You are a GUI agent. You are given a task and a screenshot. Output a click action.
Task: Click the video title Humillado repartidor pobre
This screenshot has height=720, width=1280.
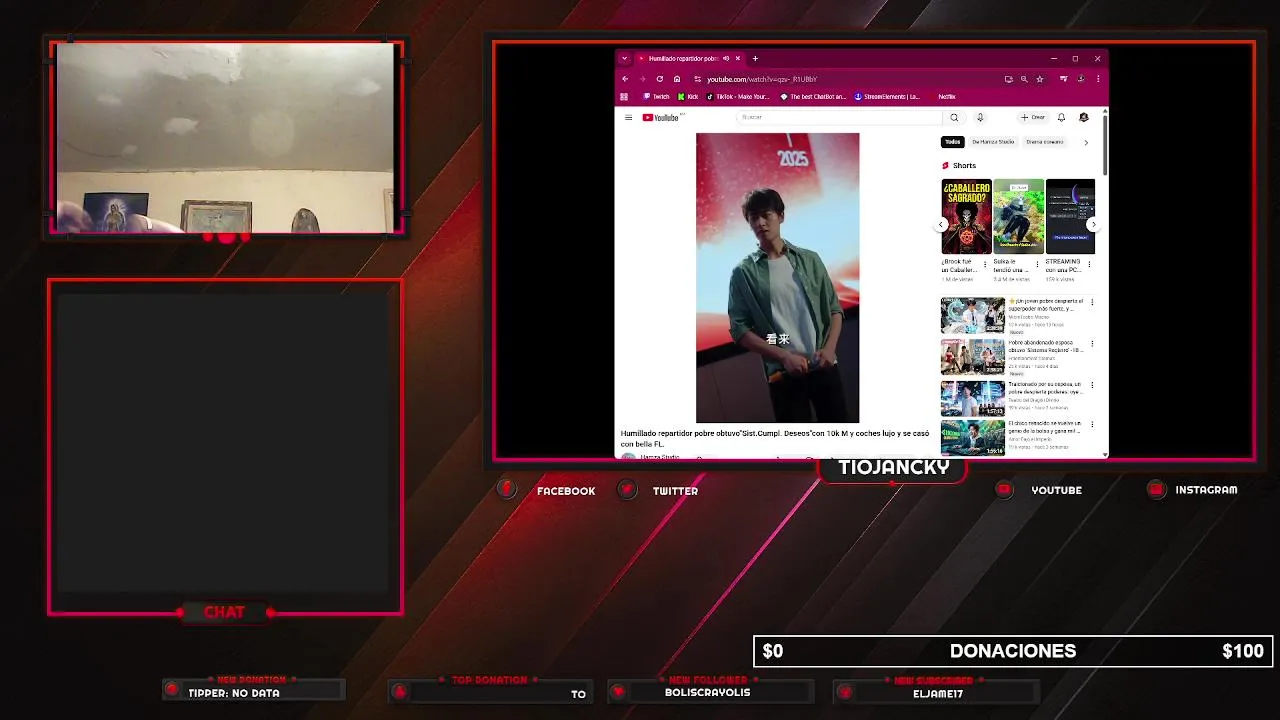pyautogui.click(x=775, y=438)
